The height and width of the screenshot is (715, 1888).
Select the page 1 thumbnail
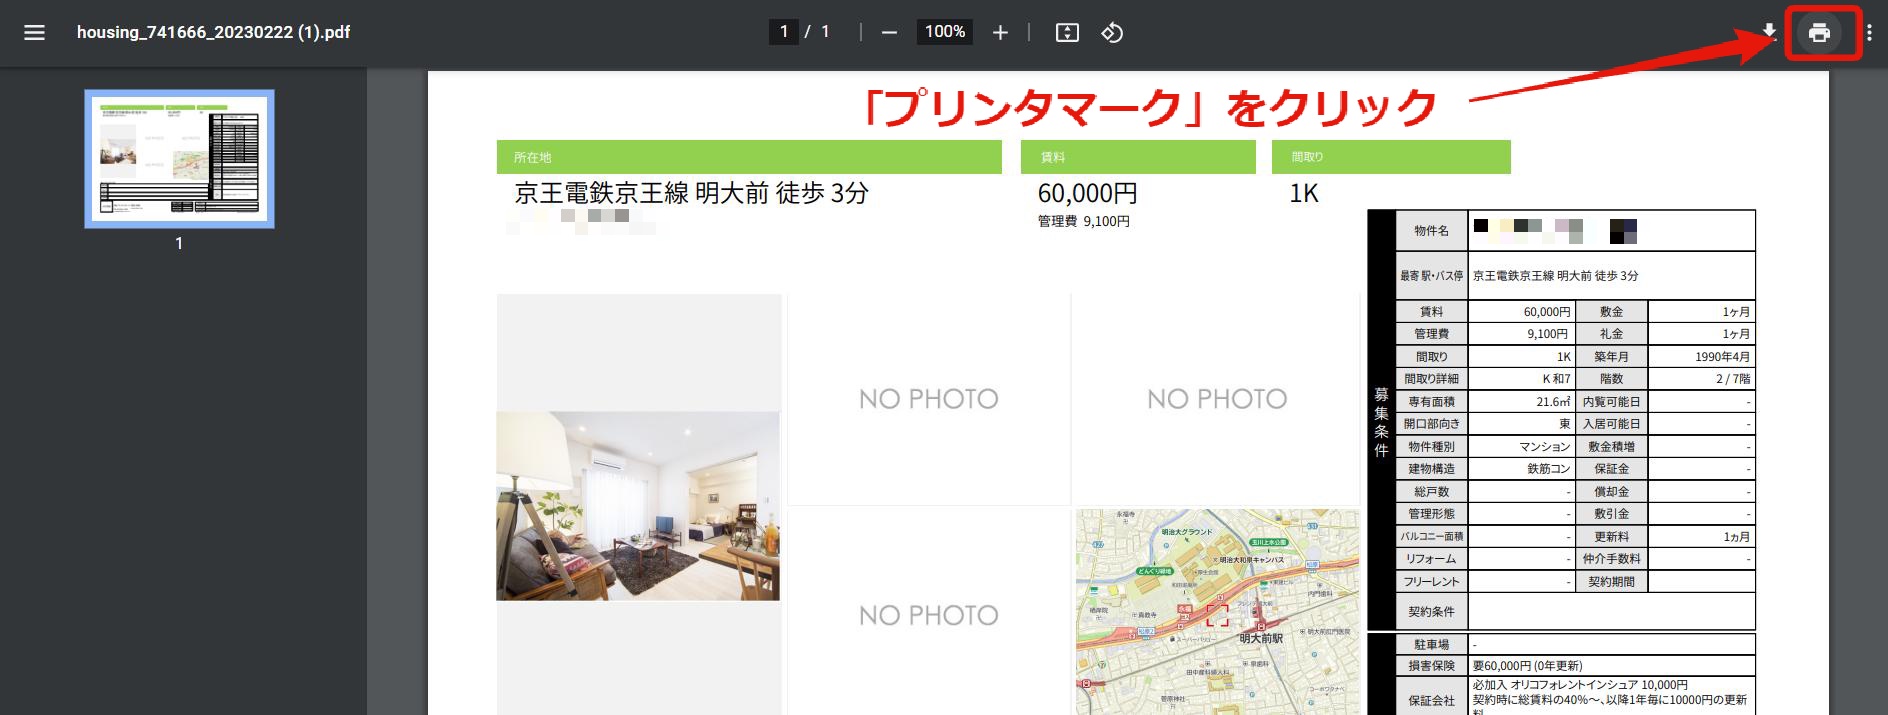click(x=179, y=159)
